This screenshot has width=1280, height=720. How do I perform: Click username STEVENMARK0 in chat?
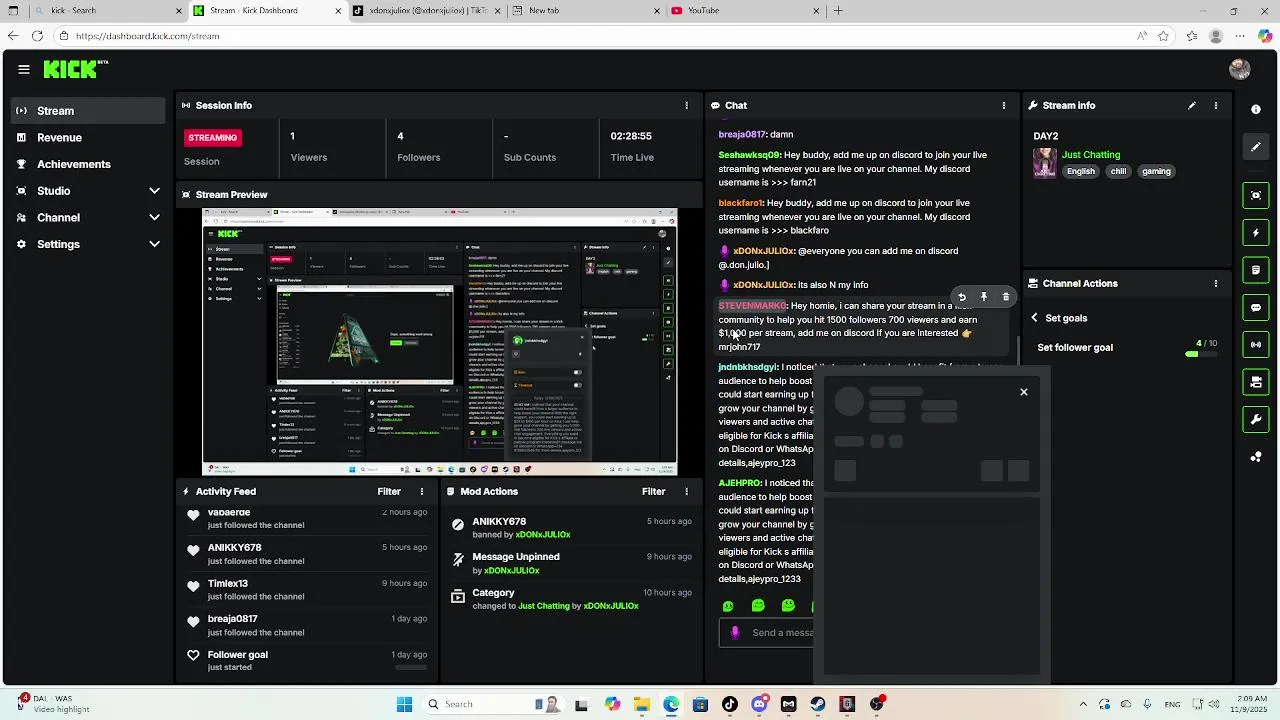[x=752, y=306]
